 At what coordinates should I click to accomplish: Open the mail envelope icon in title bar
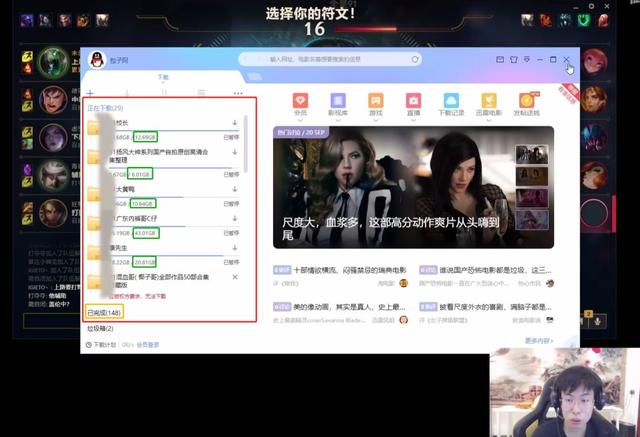[500, 60]
